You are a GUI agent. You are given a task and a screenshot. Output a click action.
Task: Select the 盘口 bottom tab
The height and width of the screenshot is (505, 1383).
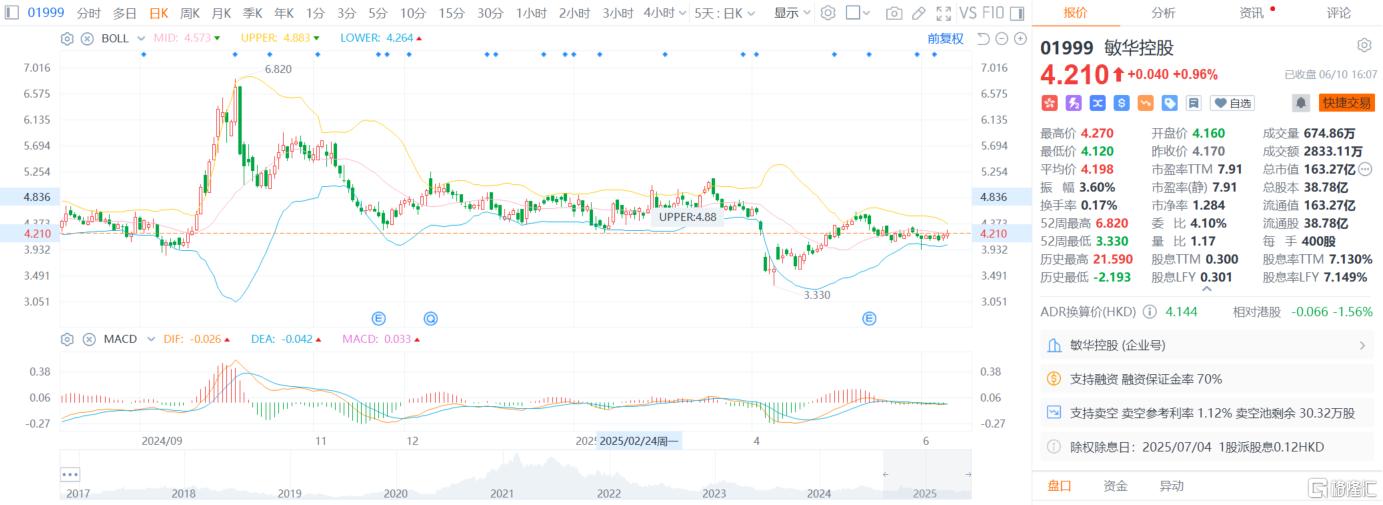coord(1059,486)
